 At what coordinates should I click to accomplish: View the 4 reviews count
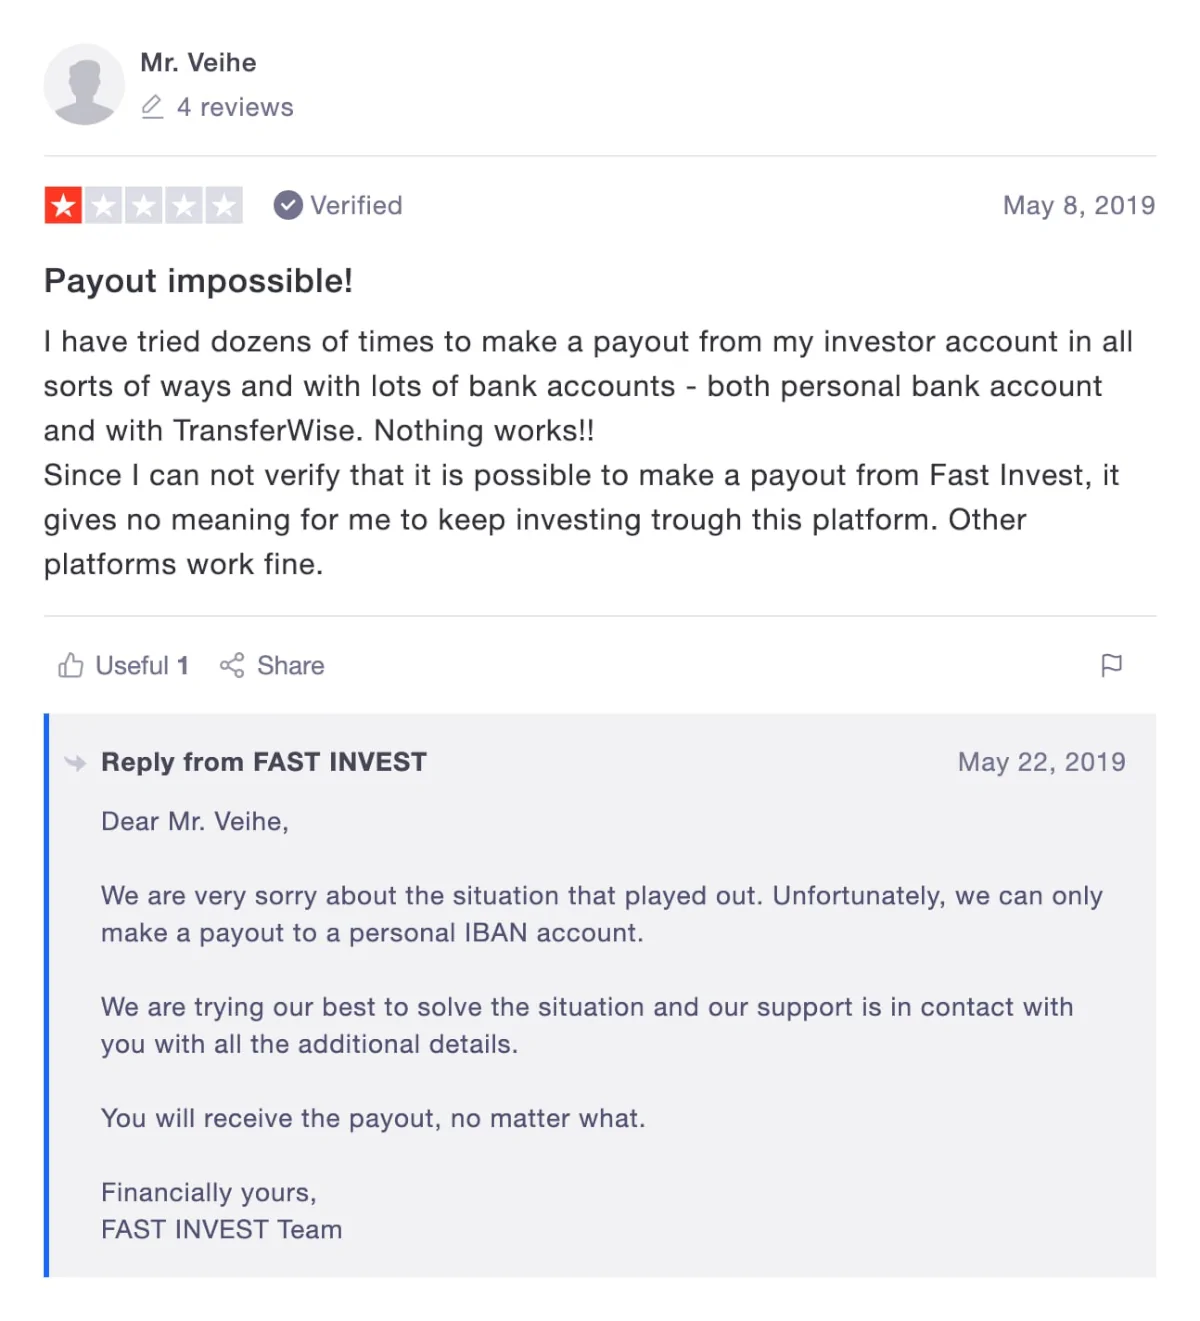235,107
